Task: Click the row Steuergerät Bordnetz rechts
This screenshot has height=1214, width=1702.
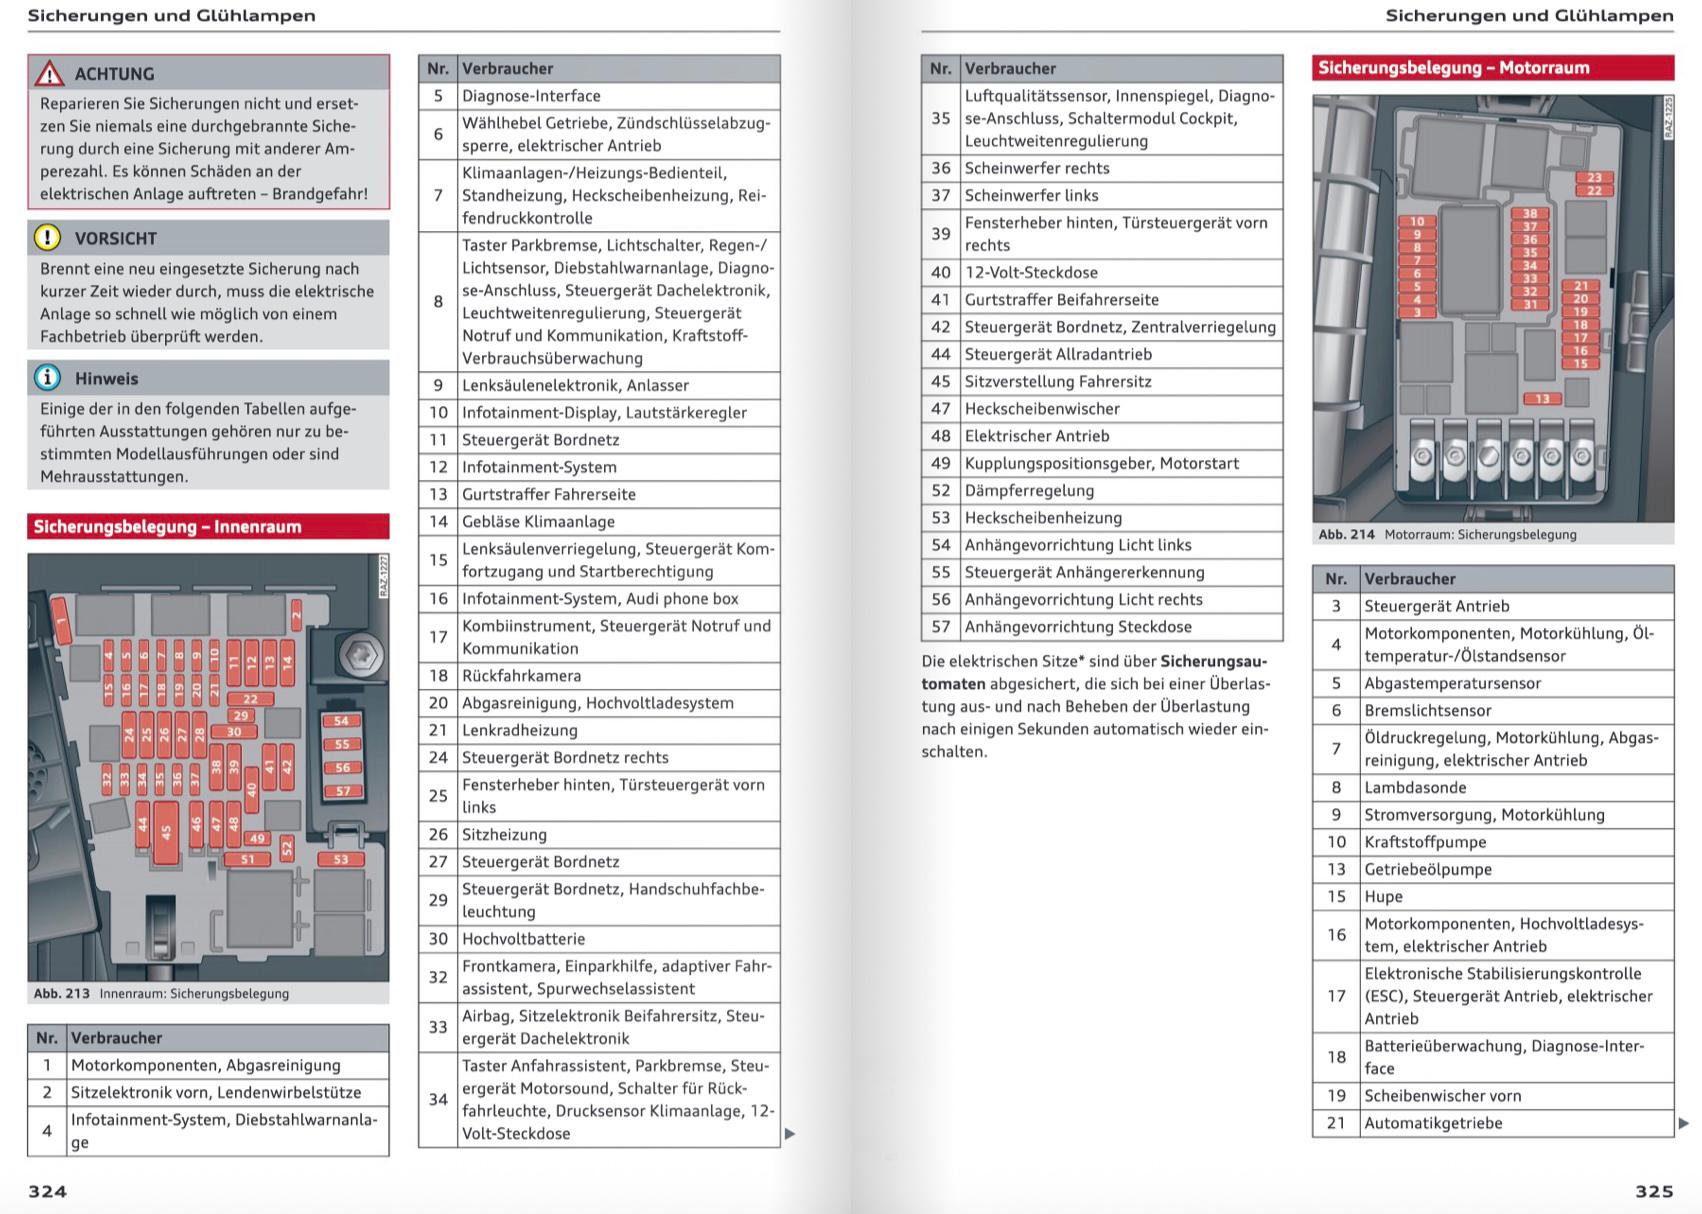Action: tap(599, 757)
